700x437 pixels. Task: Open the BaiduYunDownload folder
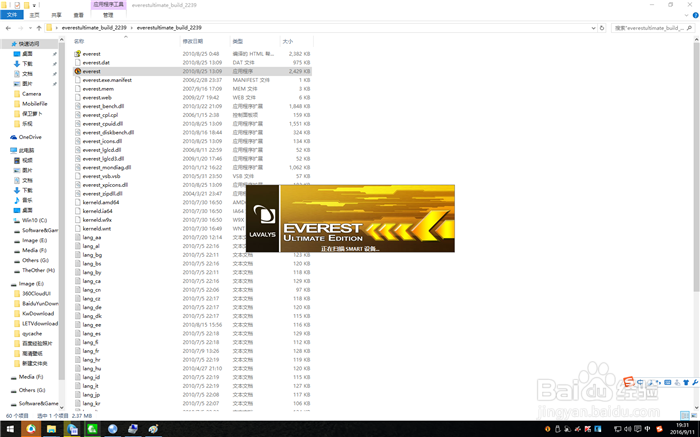[40, 304]
